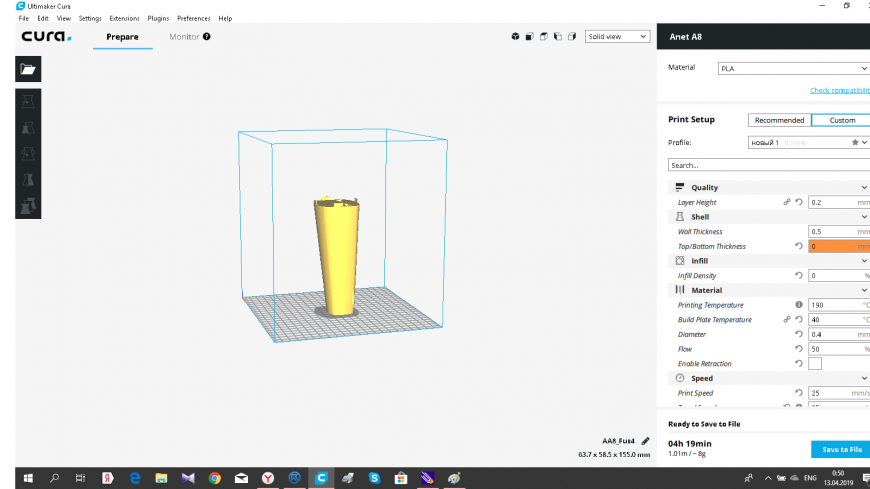This screenshot has width=870, height=489.
Task: Switch camera to left side view icon
Action: [558, 37]
